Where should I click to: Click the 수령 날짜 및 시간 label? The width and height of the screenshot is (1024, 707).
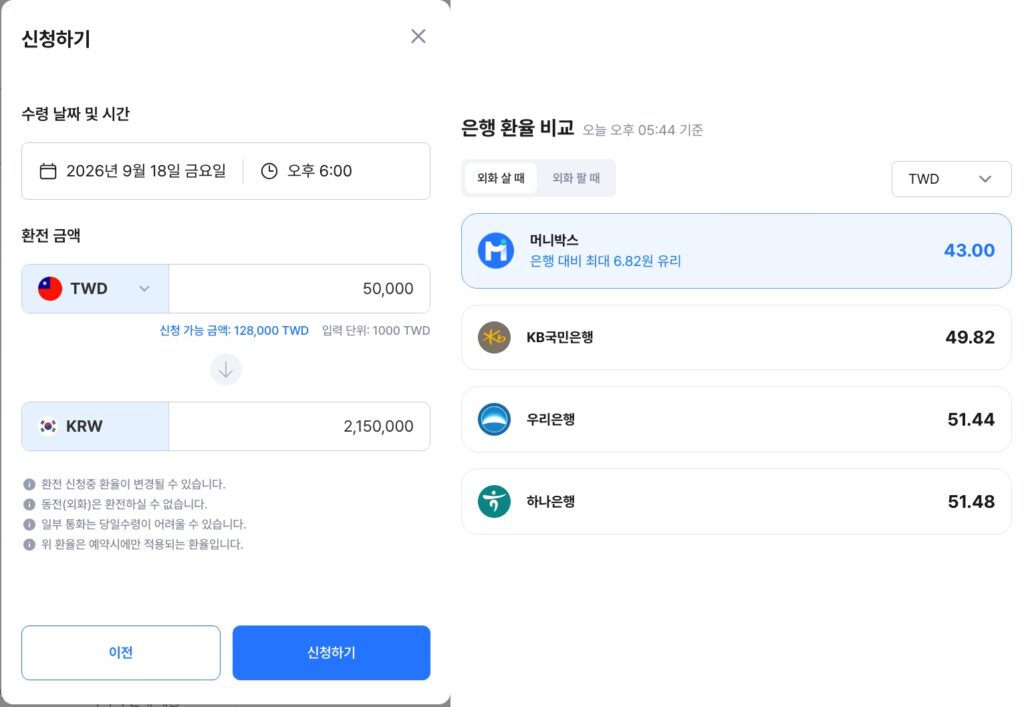coord(76,114)
